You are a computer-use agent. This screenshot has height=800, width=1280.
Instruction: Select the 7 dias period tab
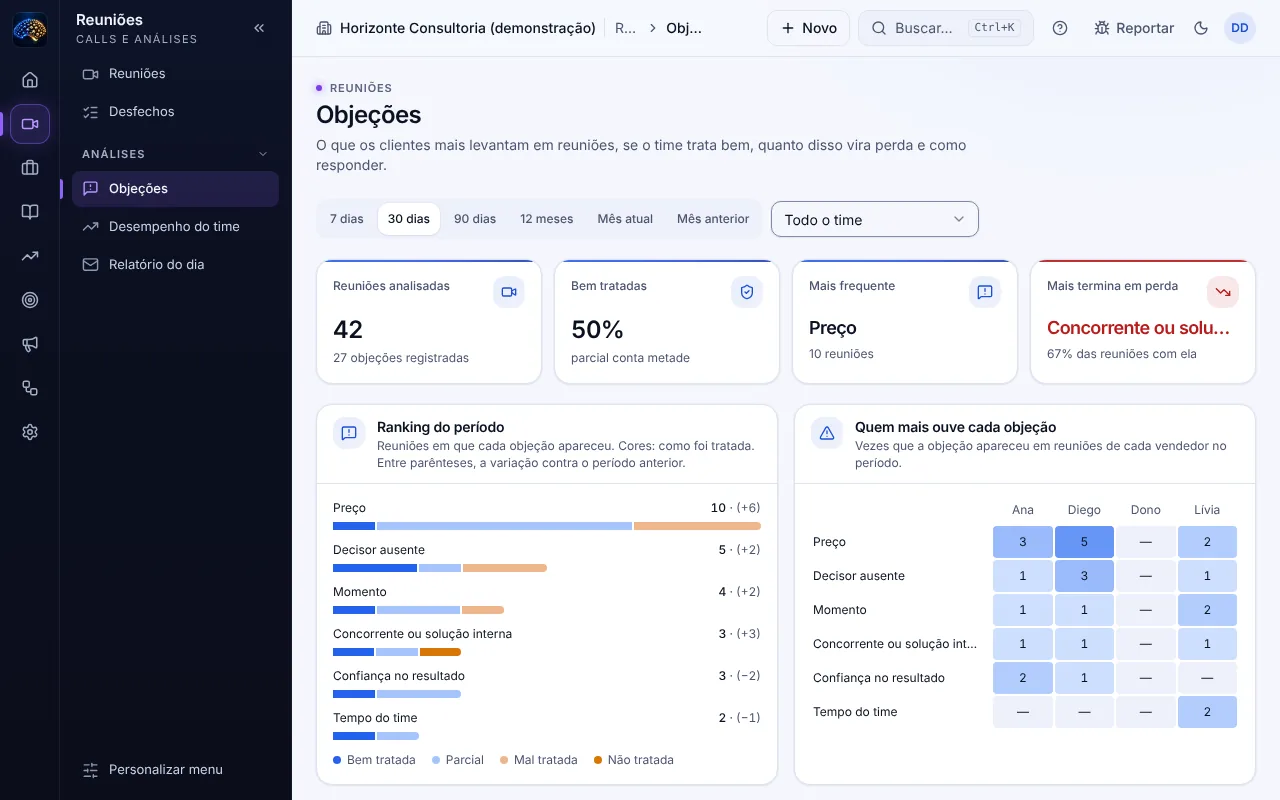(347, 219)
